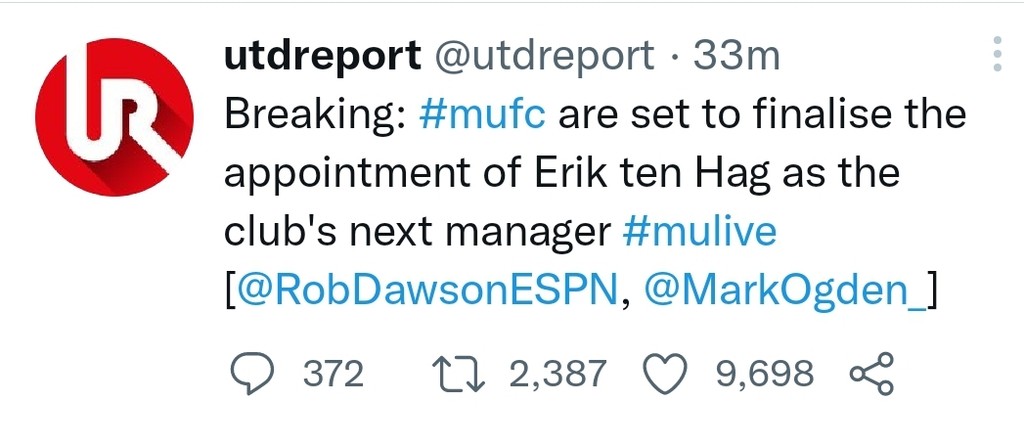
Task: View the 2,387 retweets count
Action: 557,375
